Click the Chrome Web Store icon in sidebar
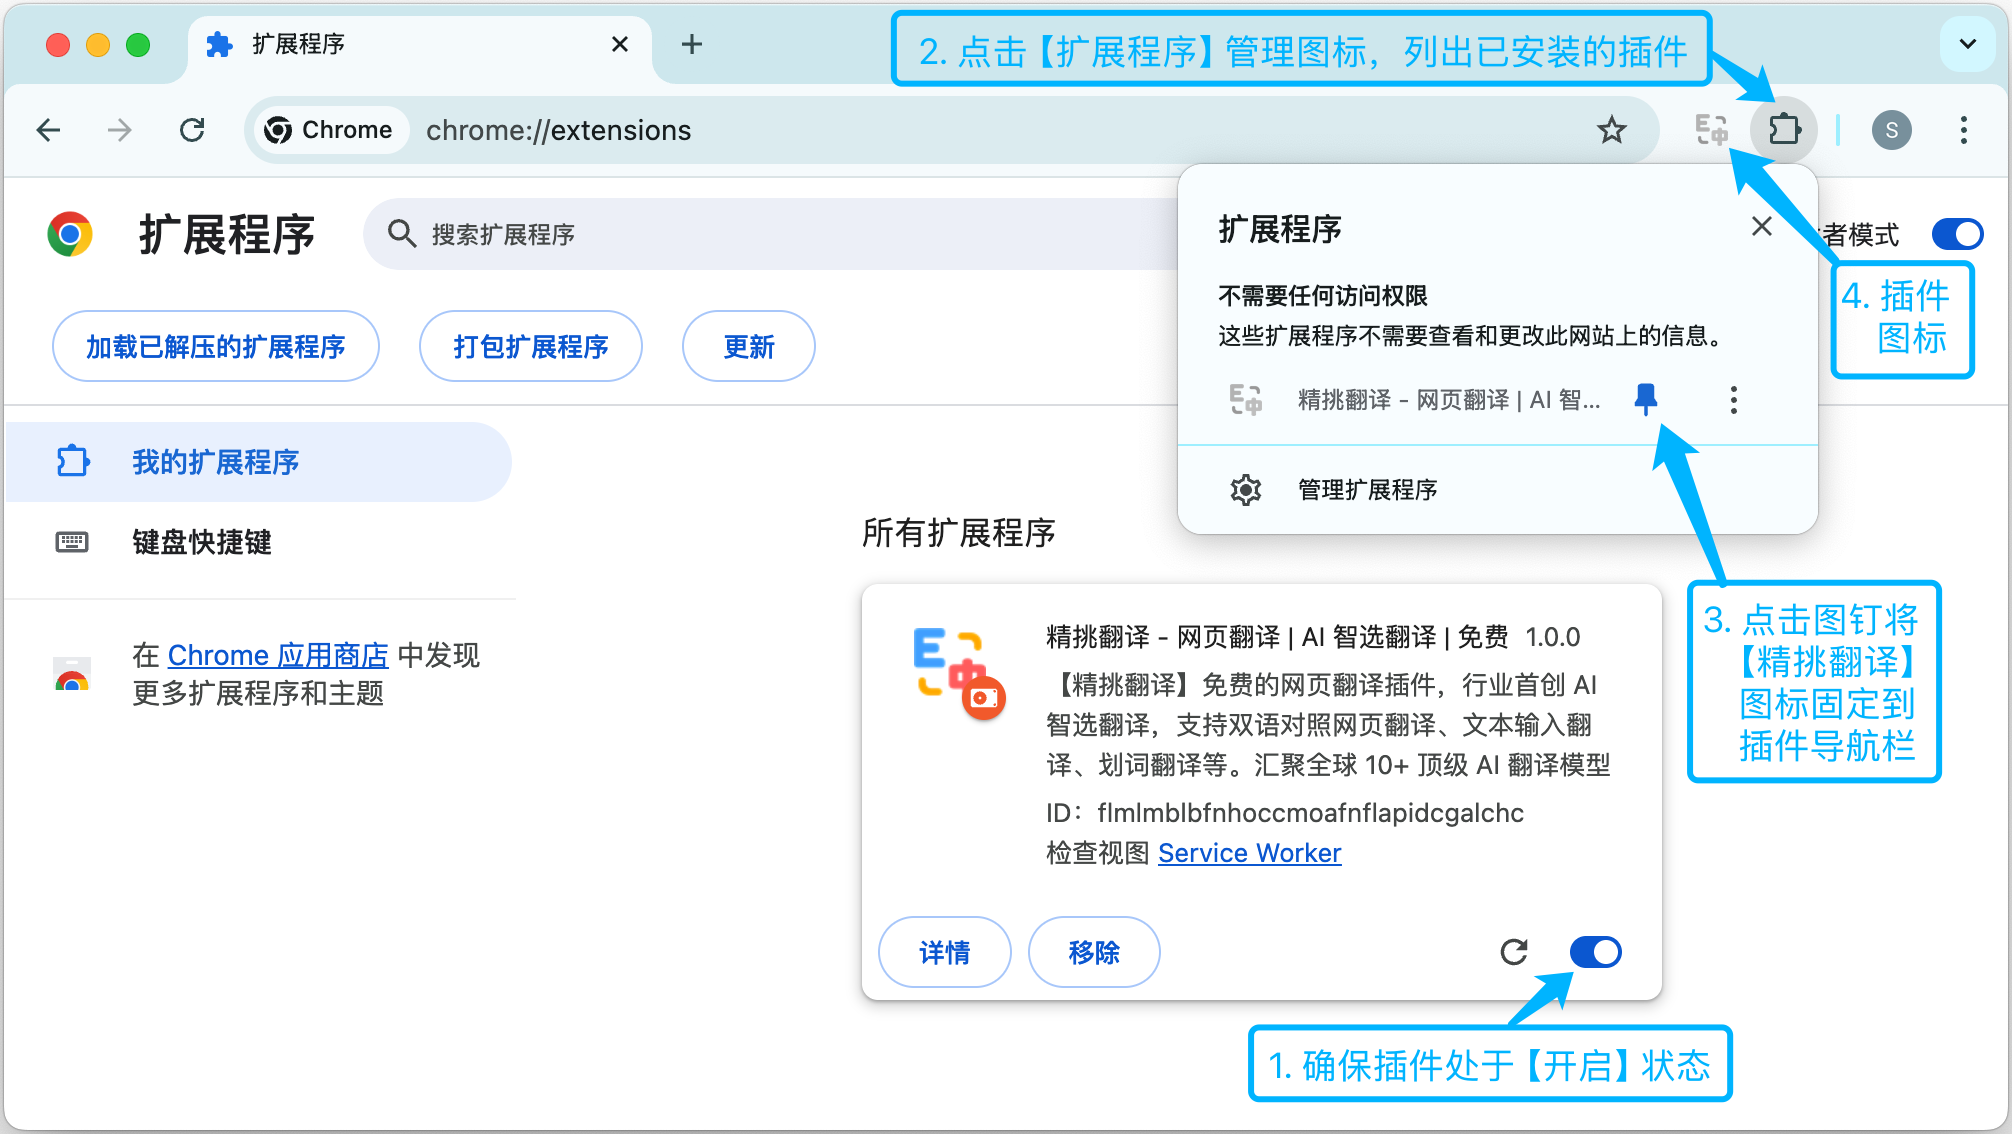Image resolution: width=2012 pixels, height=1134 pixels. pos(72,675)
